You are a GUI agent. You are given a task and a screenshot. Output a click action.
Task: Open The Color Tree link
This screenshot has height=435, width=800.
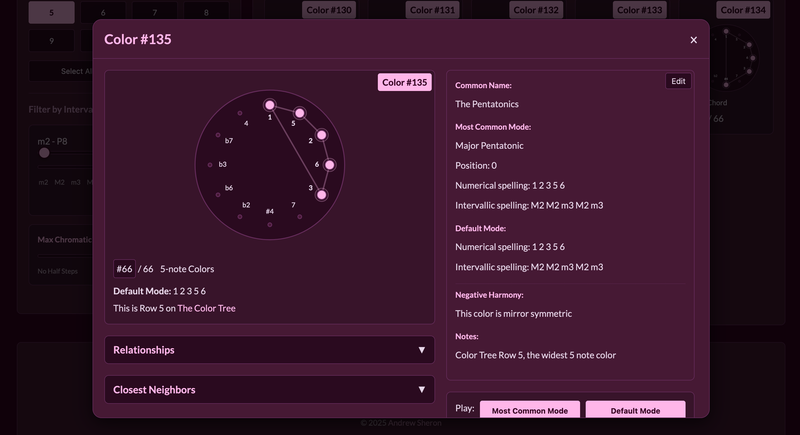[206, 308]
